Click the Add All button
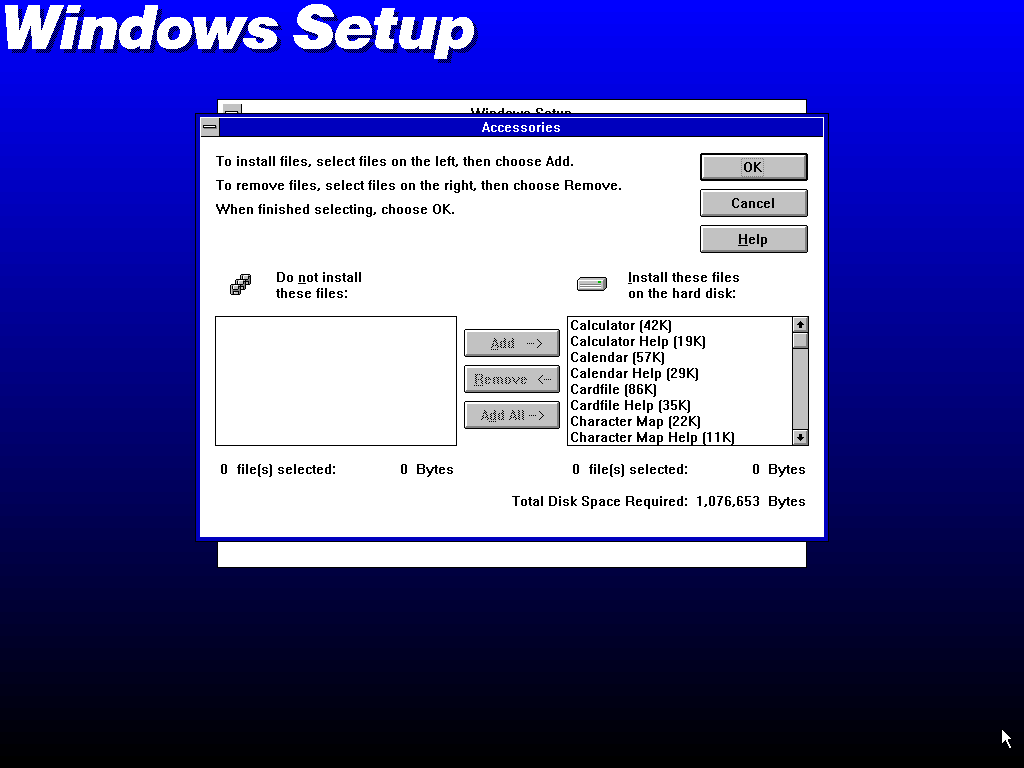The image size is (1024, 768). point(511,415)
